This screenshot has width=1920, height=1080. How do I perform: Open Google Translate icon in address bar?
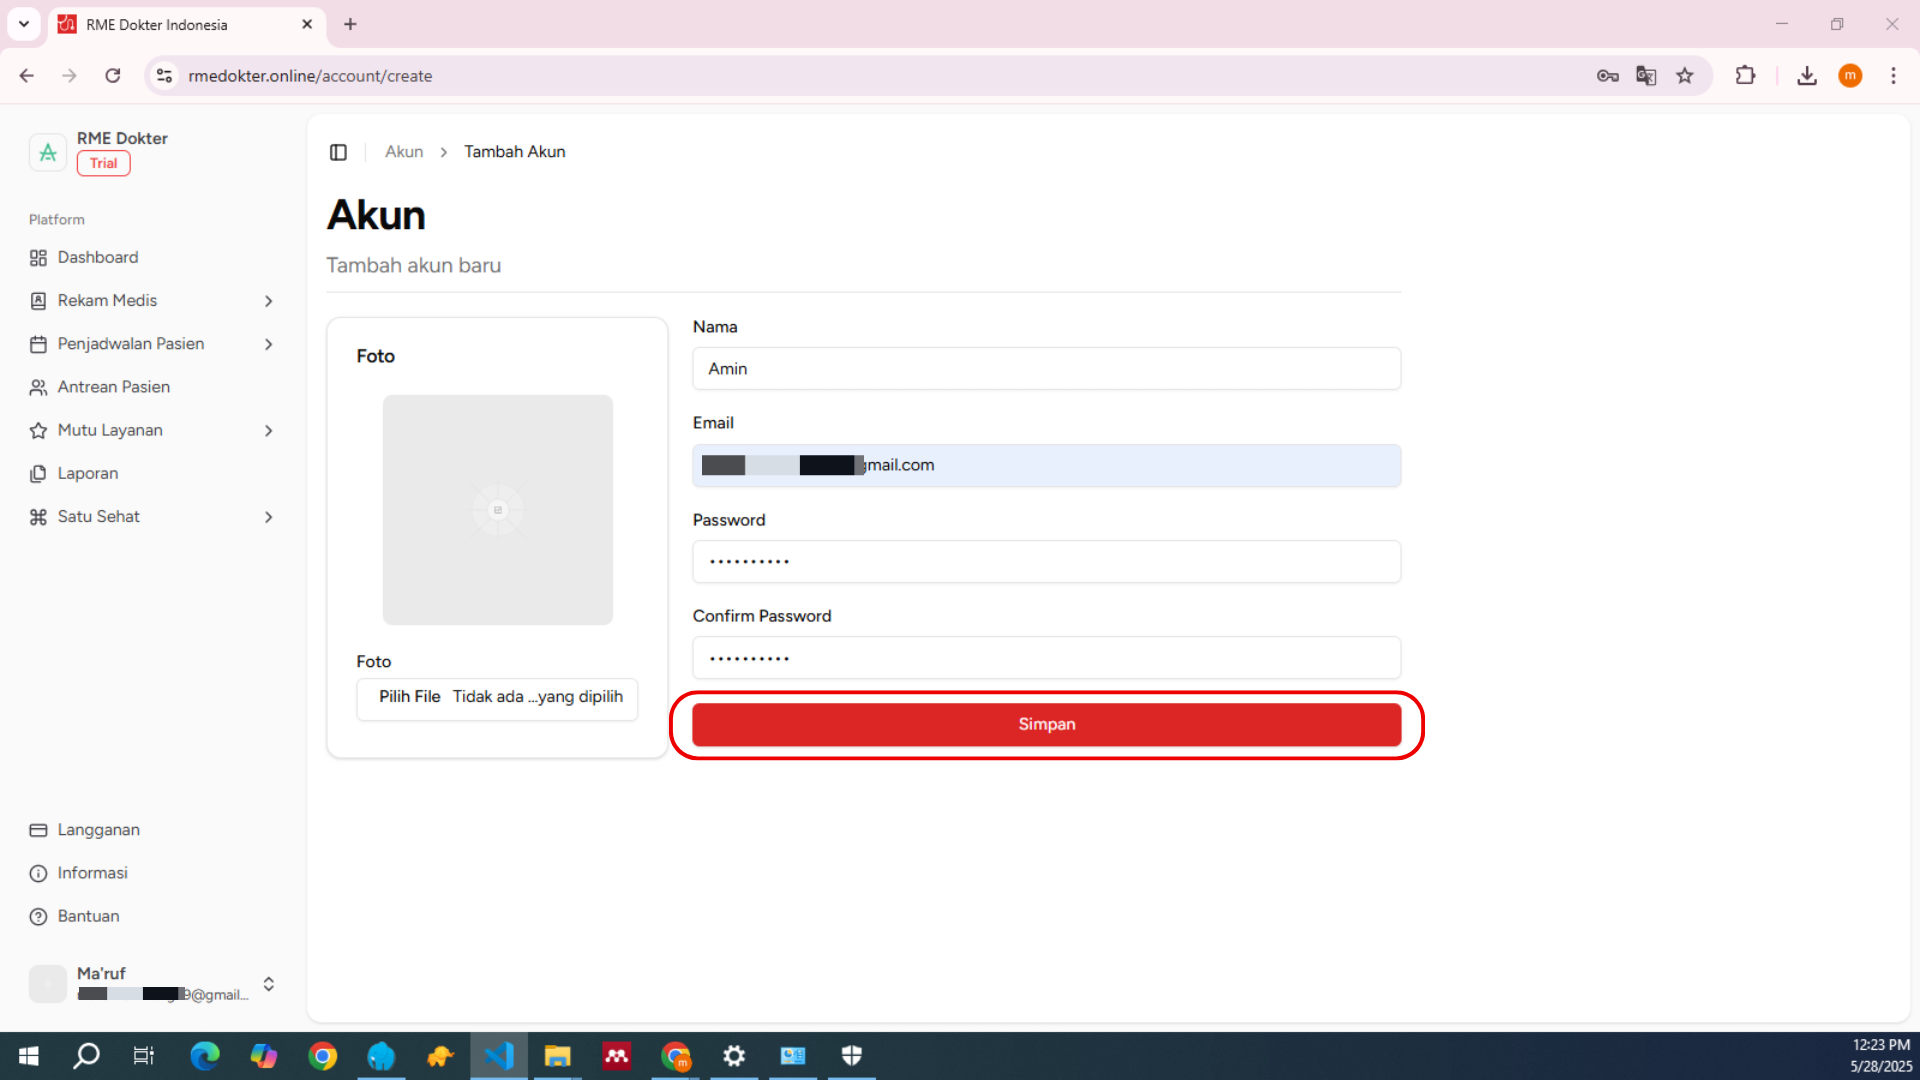click(1646, 76)
